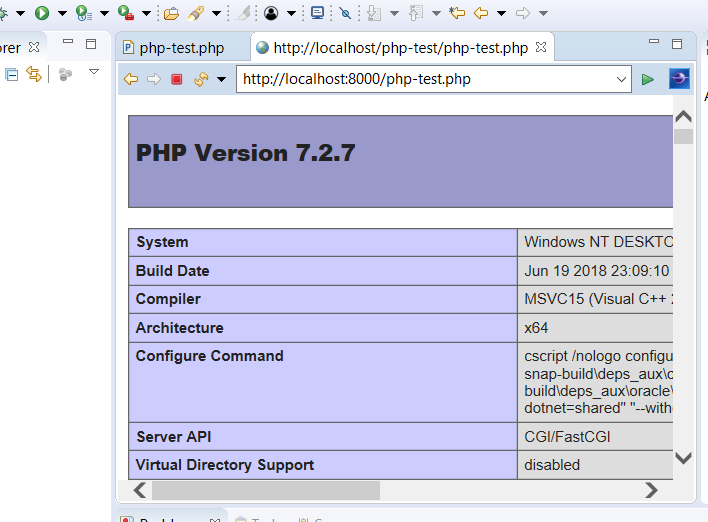Click the Explorer filter grey icon

(65, 75)
